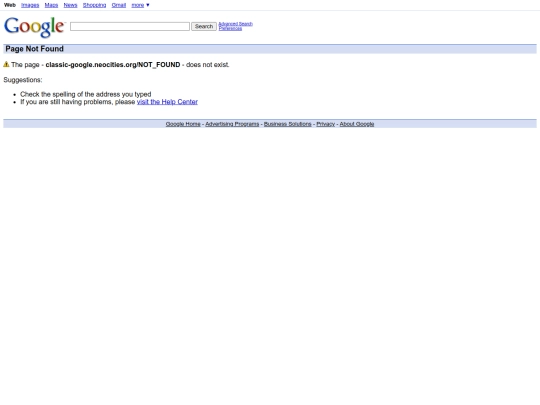Open Gmail from the top navigation
Image resolution: width=540 pixels, height=405 pixels.
119,5
